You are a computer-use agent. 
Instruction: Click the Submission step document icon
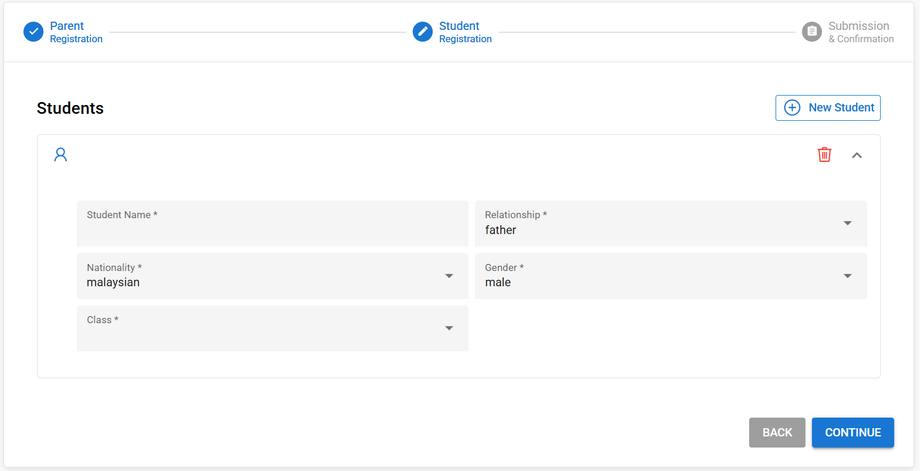coord(812,32)
